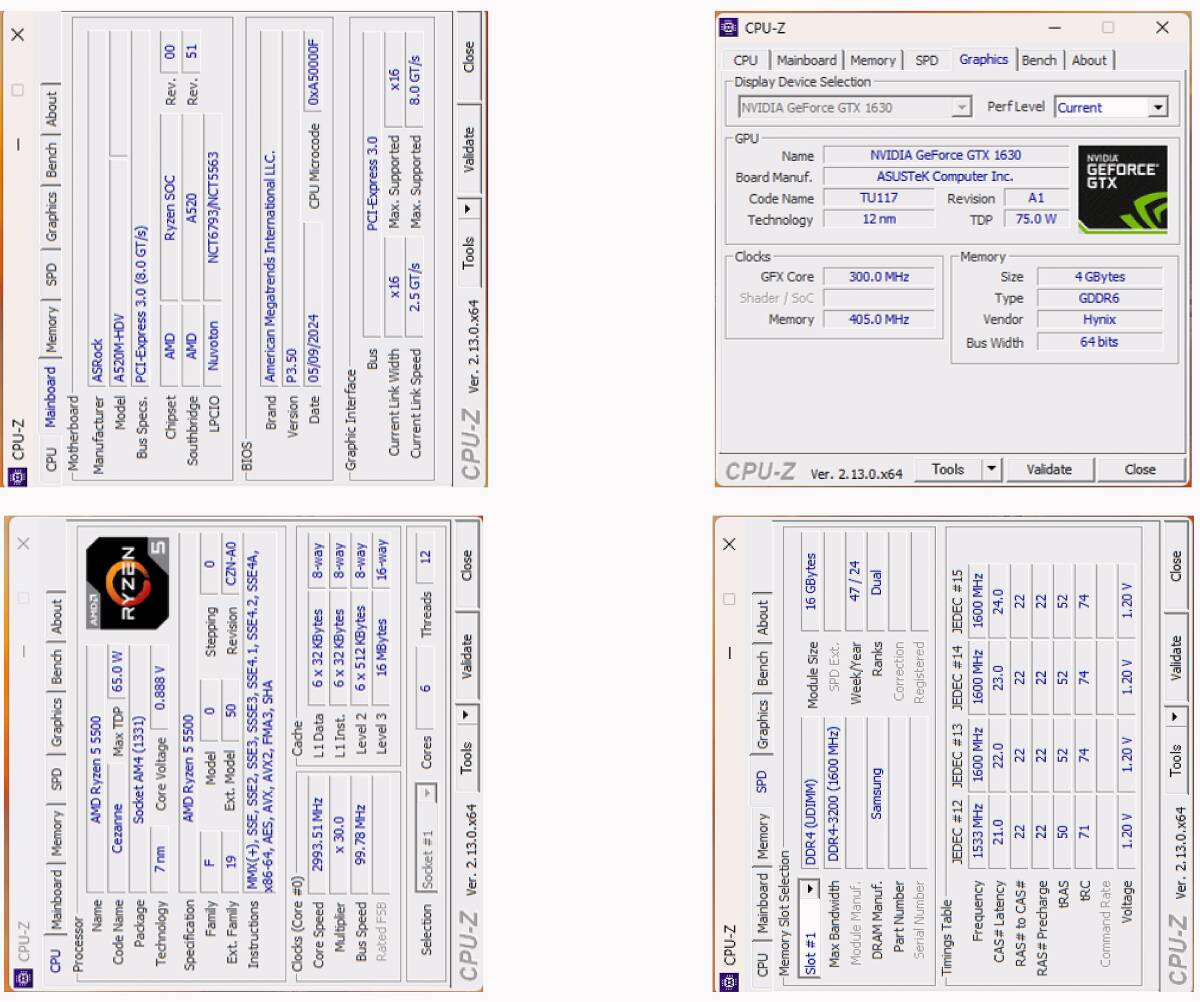Click the Core Speed value 2993.51 MHz
The height and width of the screenshot is (1002, 1200).
coord(316,832)
